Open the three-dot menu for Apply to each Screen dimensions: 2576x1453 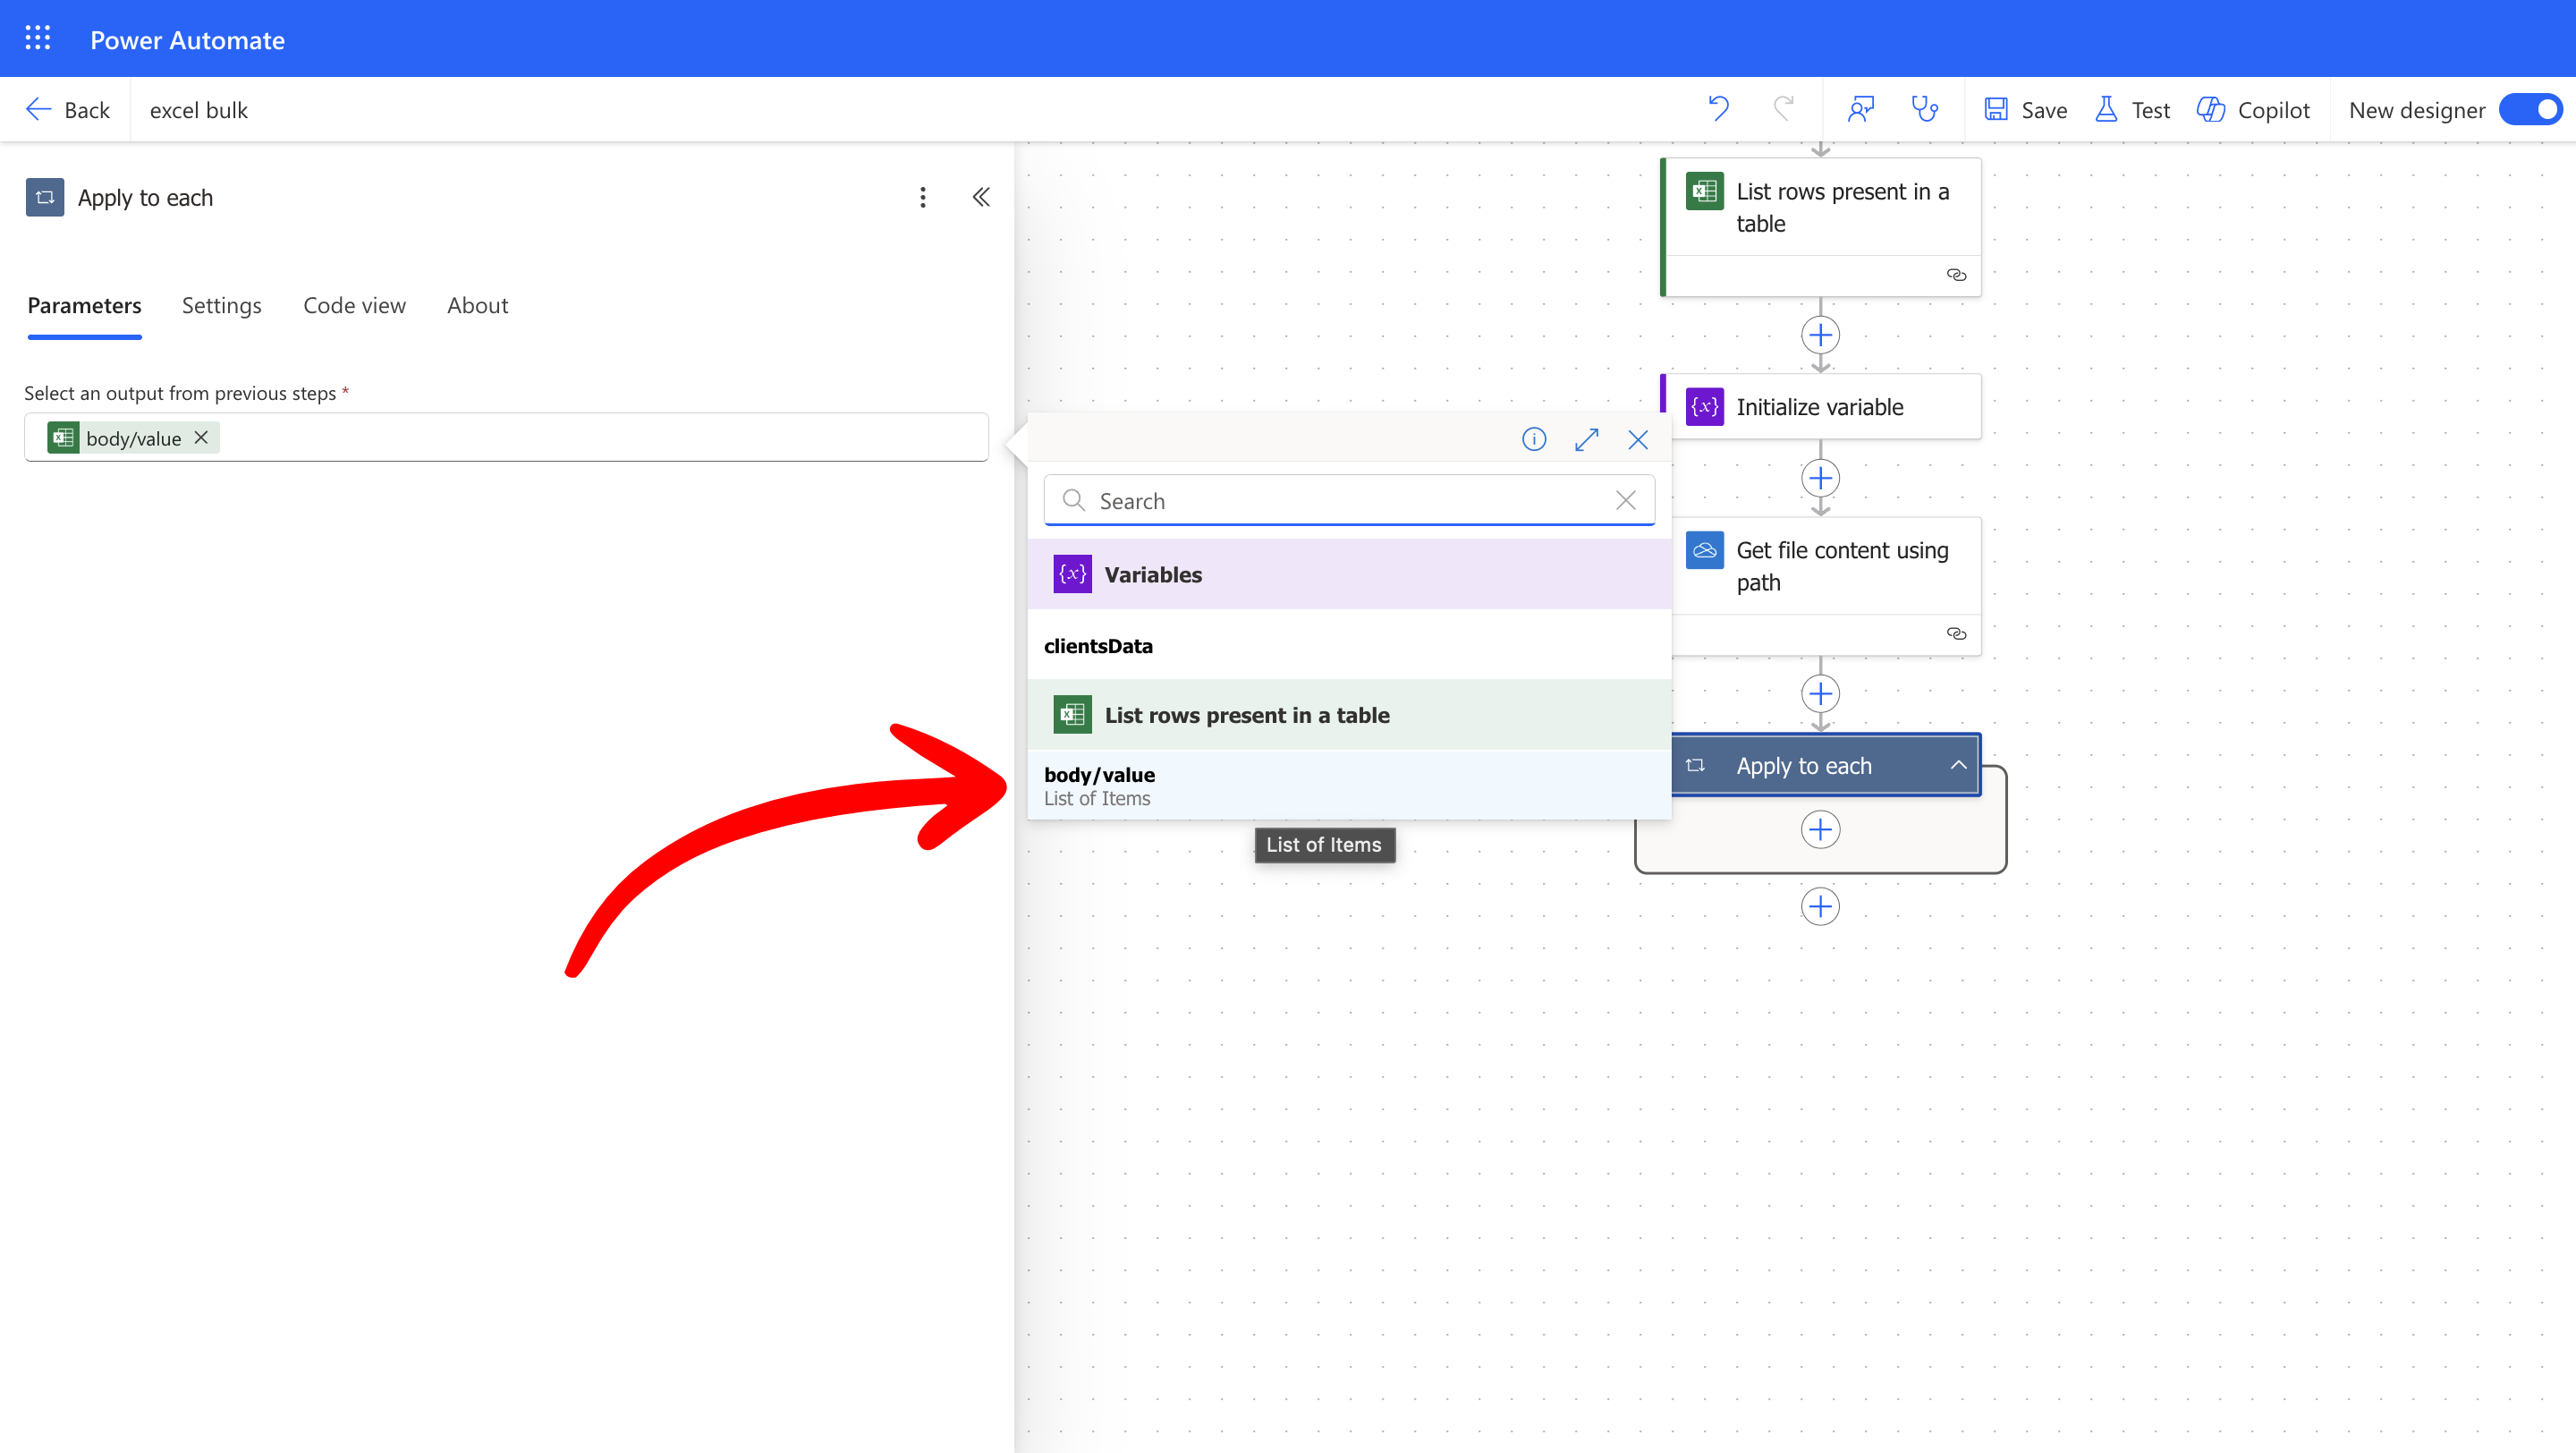922,197
